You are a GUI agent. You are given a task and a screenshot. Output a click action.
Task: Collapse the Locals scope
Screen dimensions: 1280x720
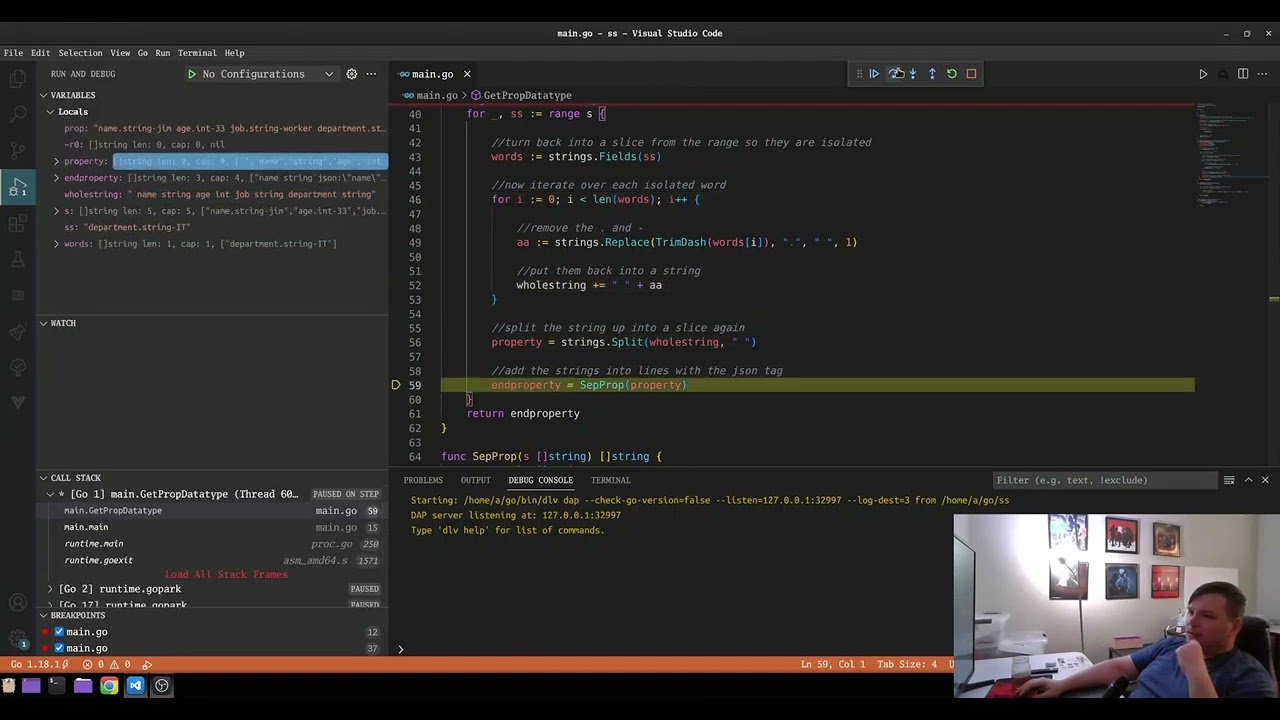50,112
